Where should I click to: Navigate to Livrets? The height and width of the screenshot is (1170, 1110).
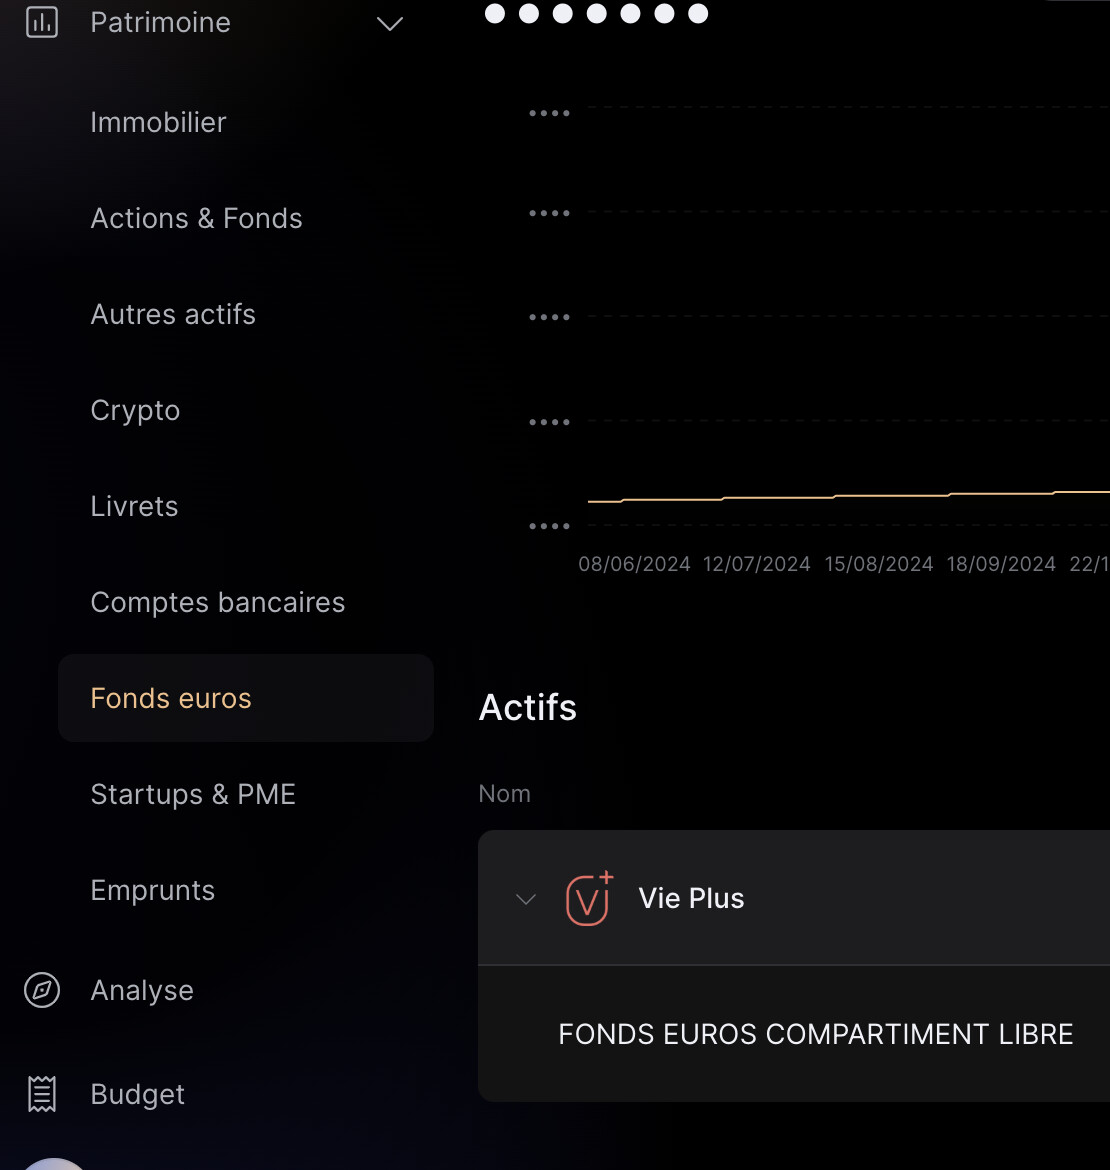[134, 506]
